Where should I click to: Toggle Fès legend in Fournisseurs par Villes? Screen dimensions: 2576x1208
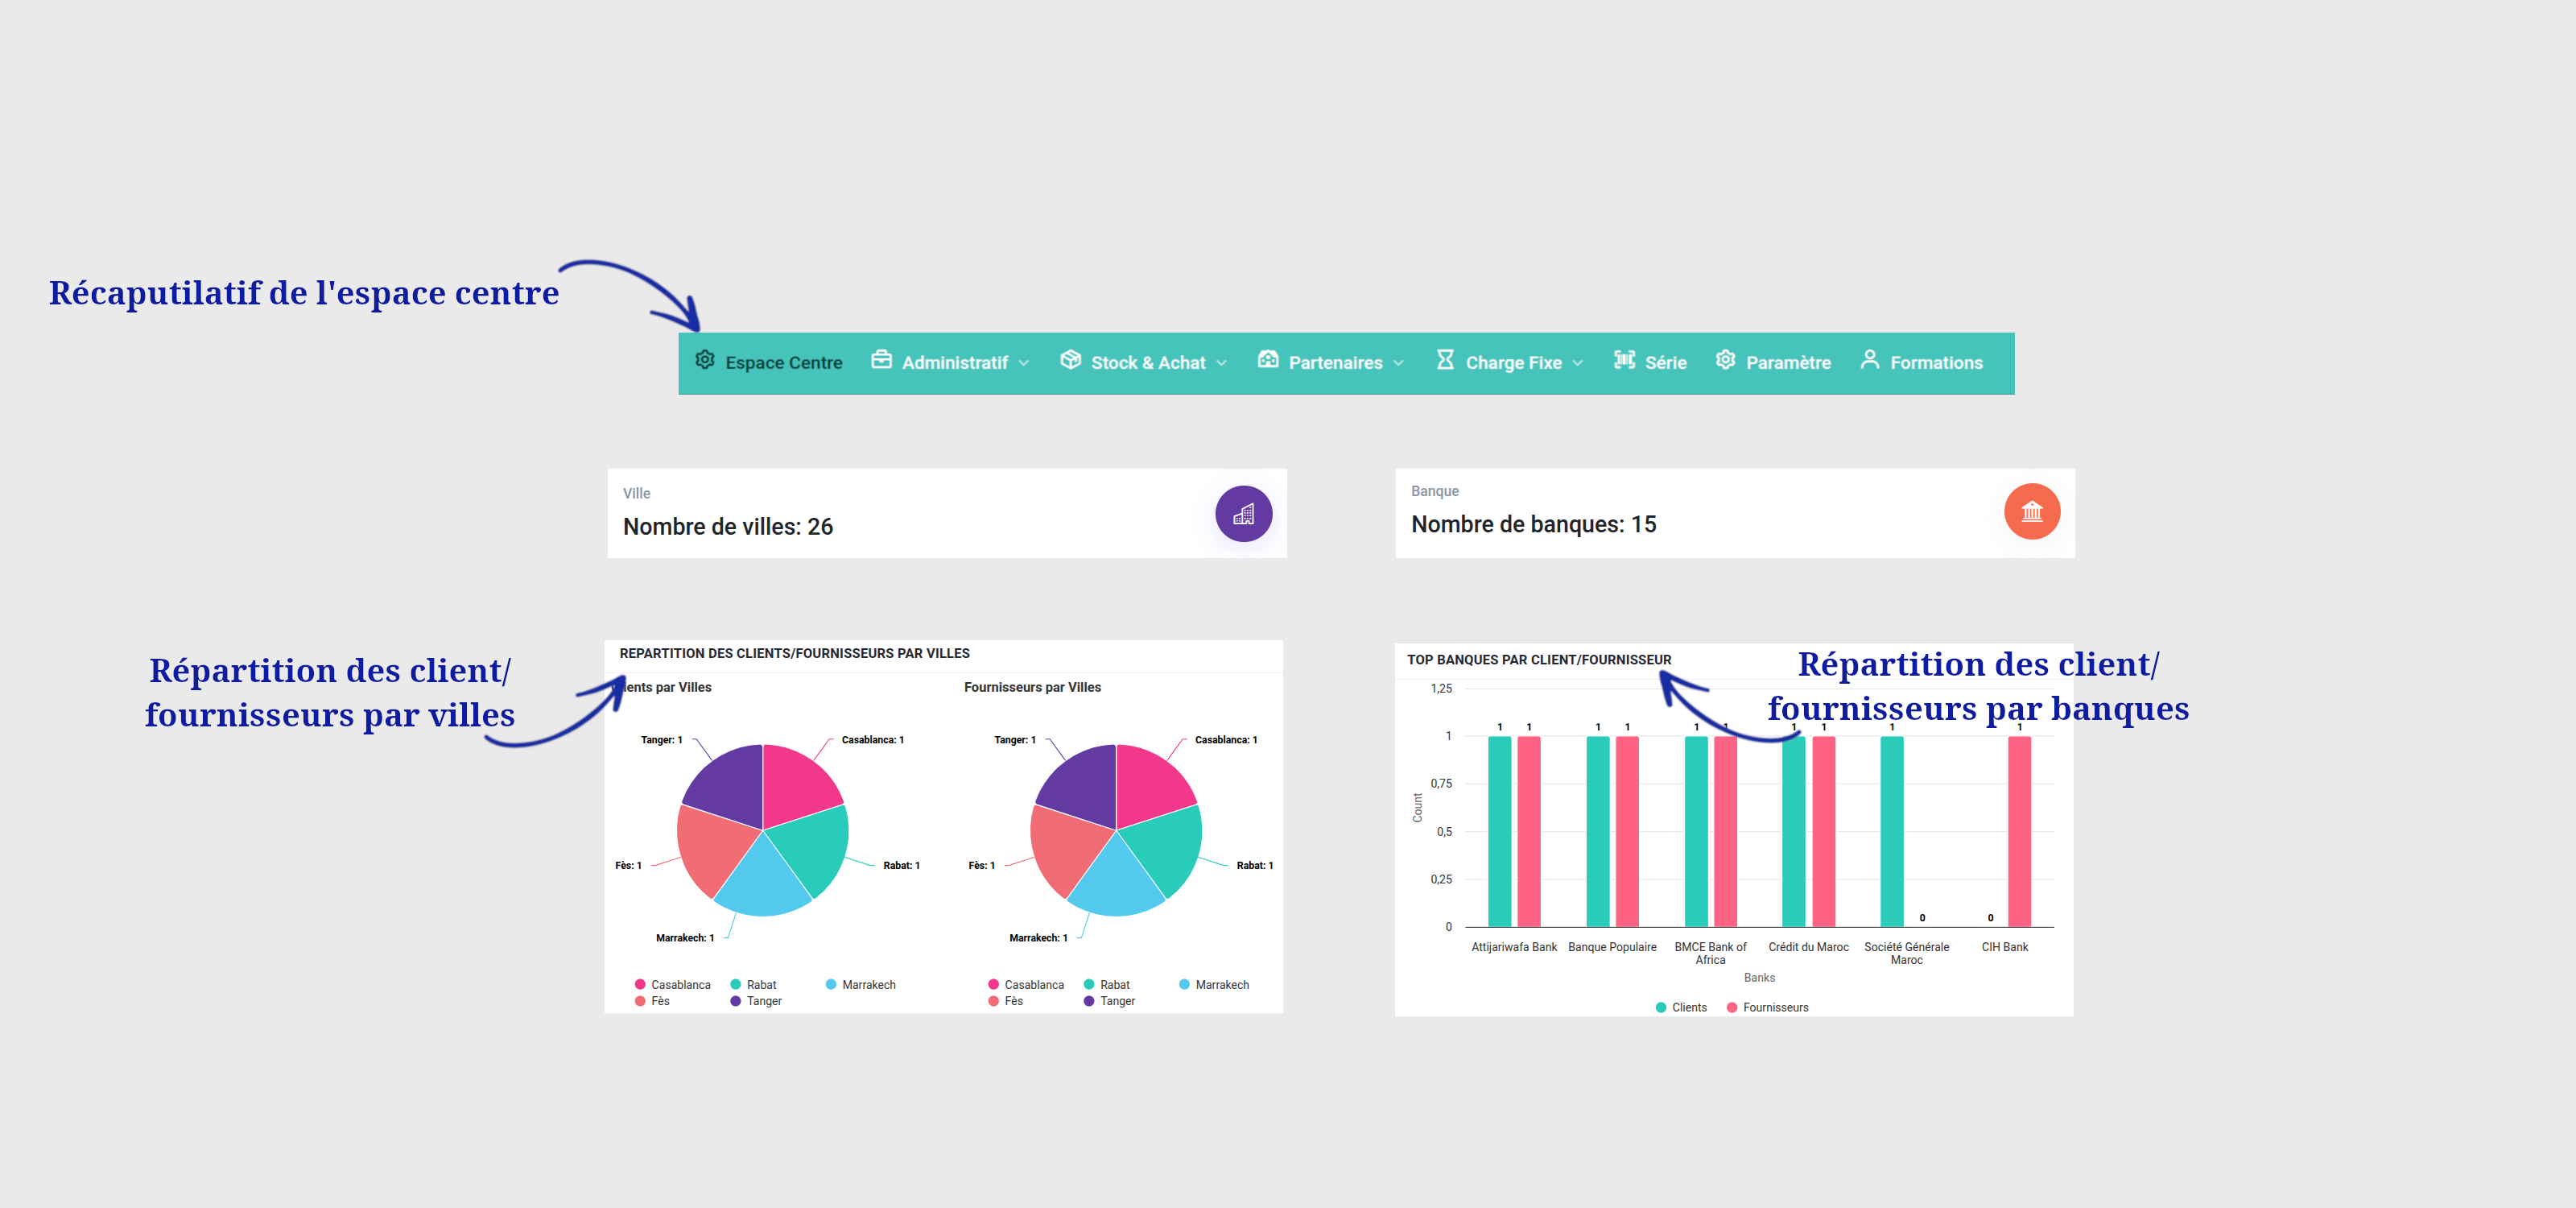(x=1005, y=1001)
